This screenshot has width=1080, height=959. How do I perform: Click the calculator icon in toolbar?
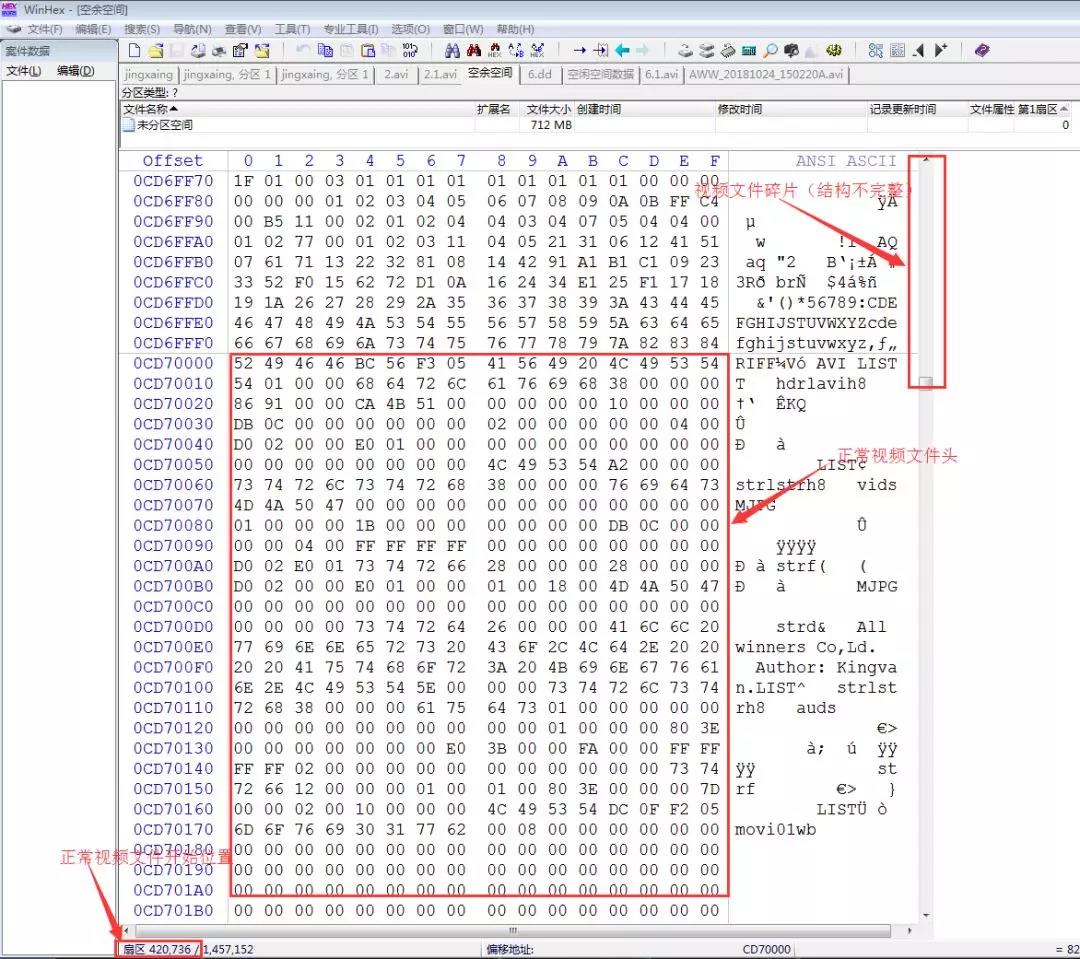point(749,50)
